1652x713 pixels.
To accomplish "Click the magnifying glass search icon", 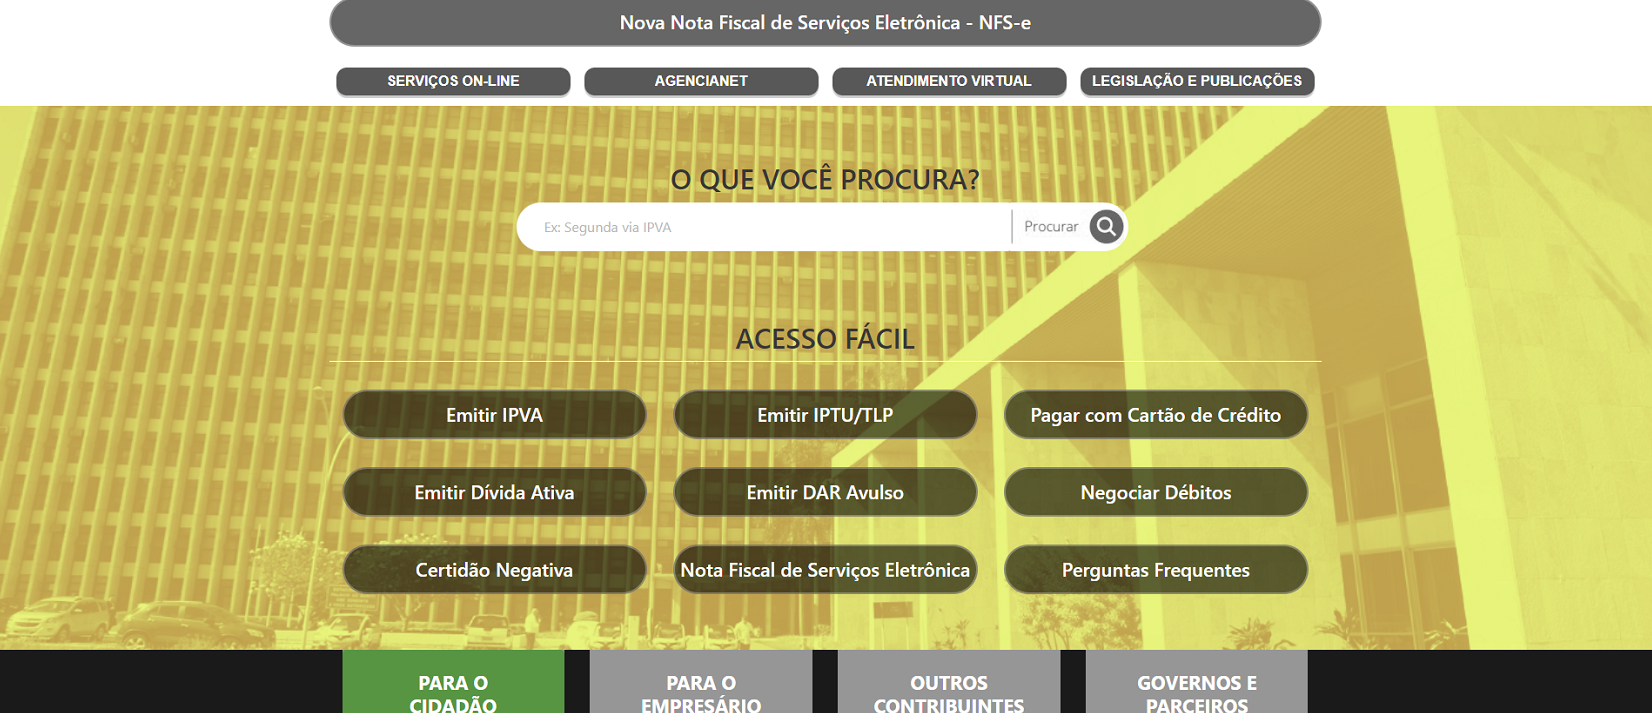I will coord(1105,227).
